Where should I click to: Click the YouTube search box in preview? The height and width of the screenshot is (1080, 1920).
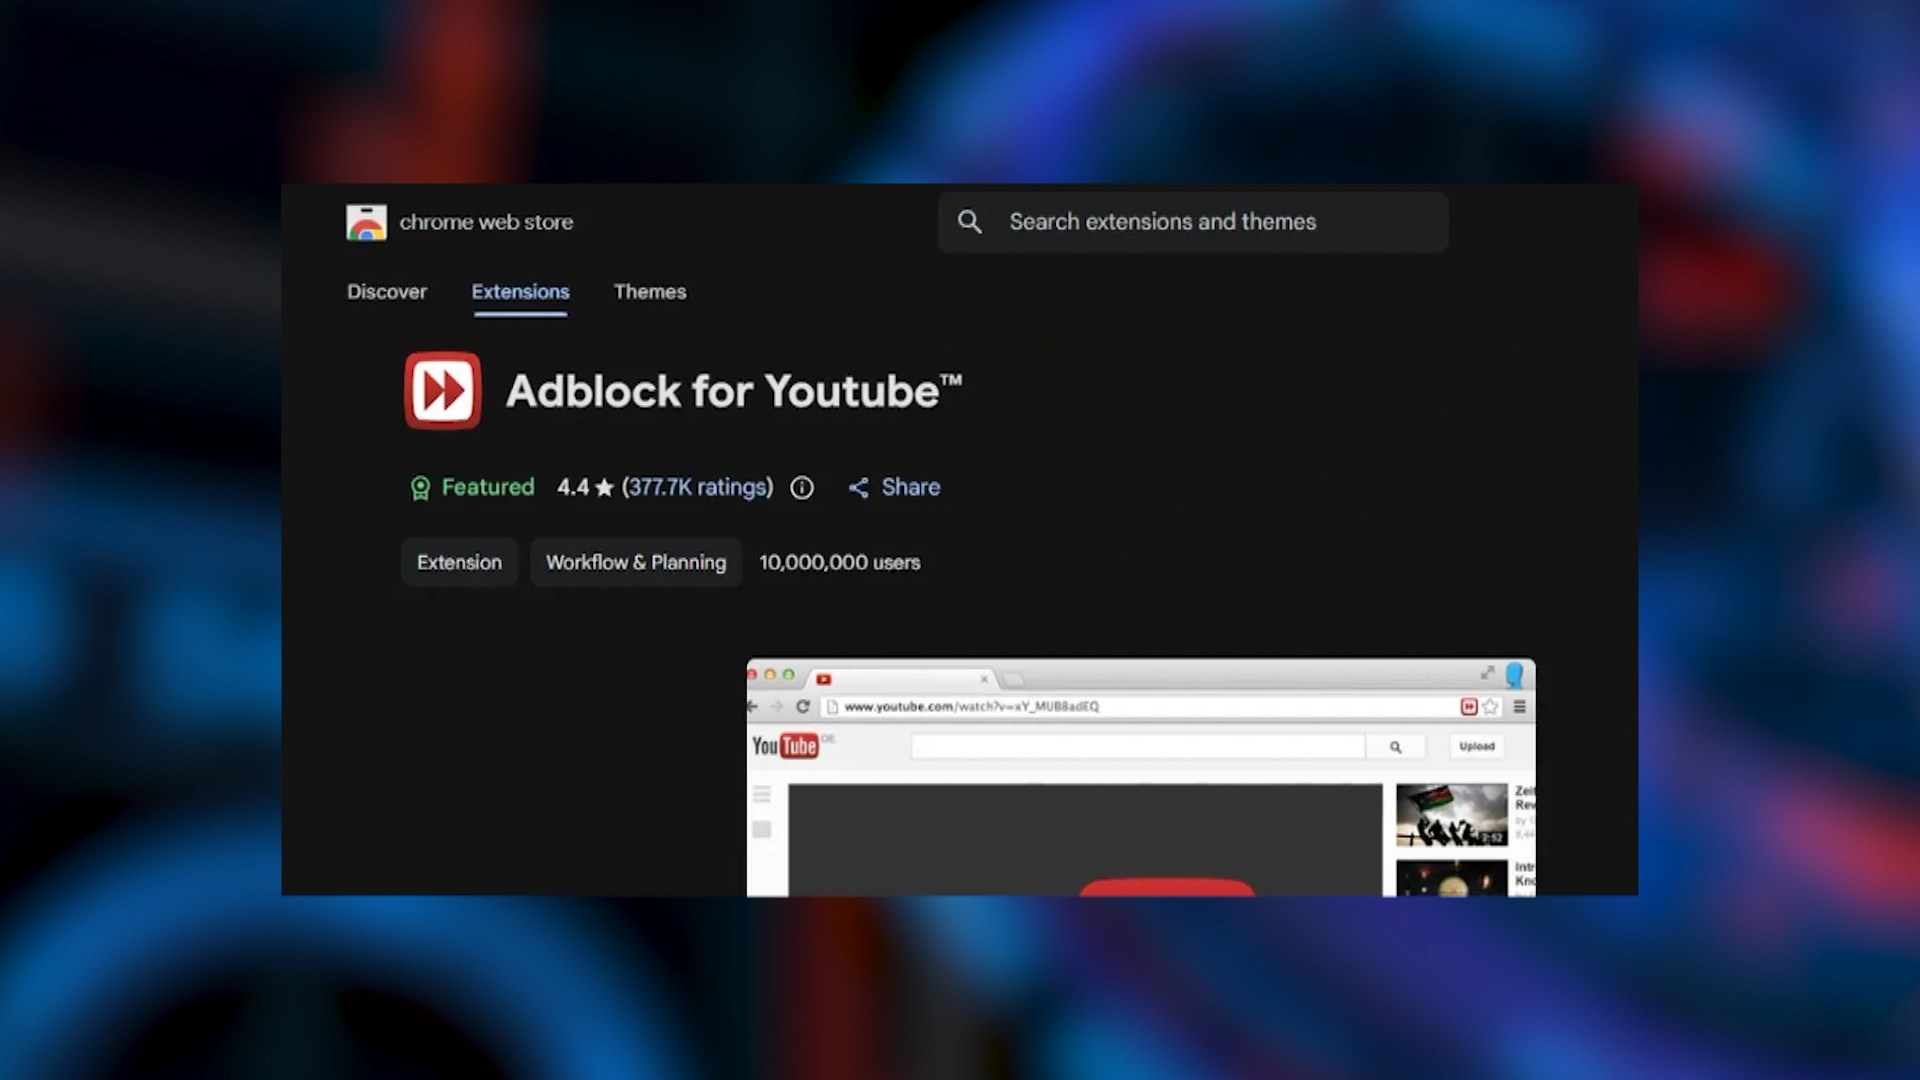pyautogui.click(x=1138, y=747)
